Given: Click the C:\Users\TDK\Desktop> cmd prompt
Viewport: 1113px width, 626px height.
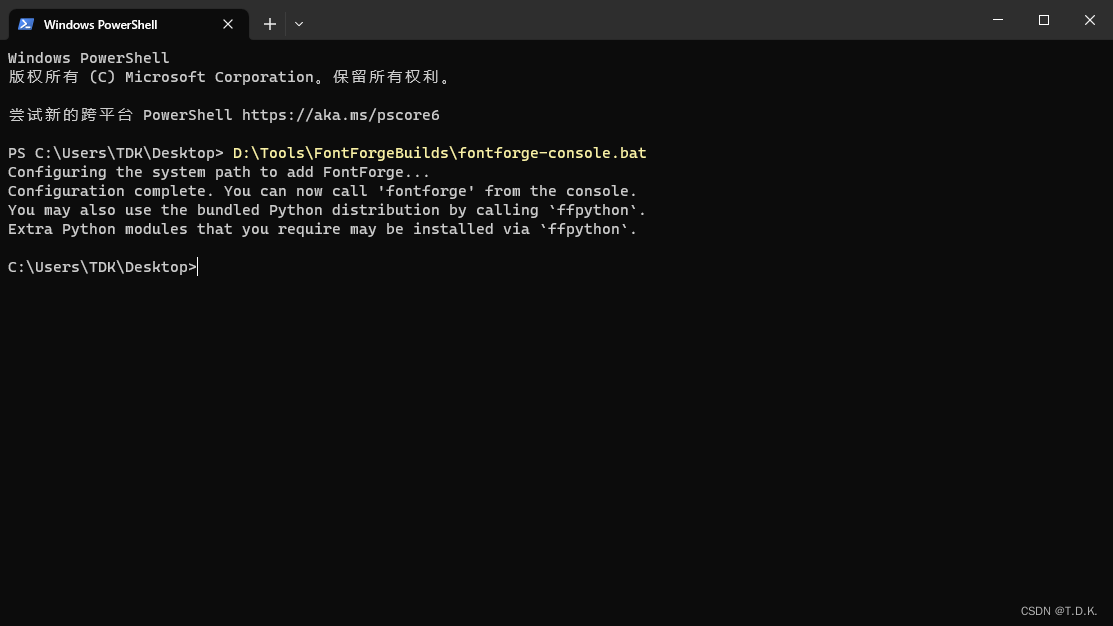Looking at the screenshot, I should coord(102,268).
